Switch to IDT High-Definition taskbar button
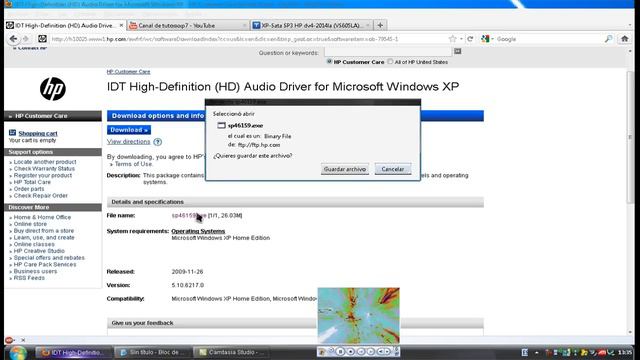The image size is (640, 360). [x=73, y=352]
